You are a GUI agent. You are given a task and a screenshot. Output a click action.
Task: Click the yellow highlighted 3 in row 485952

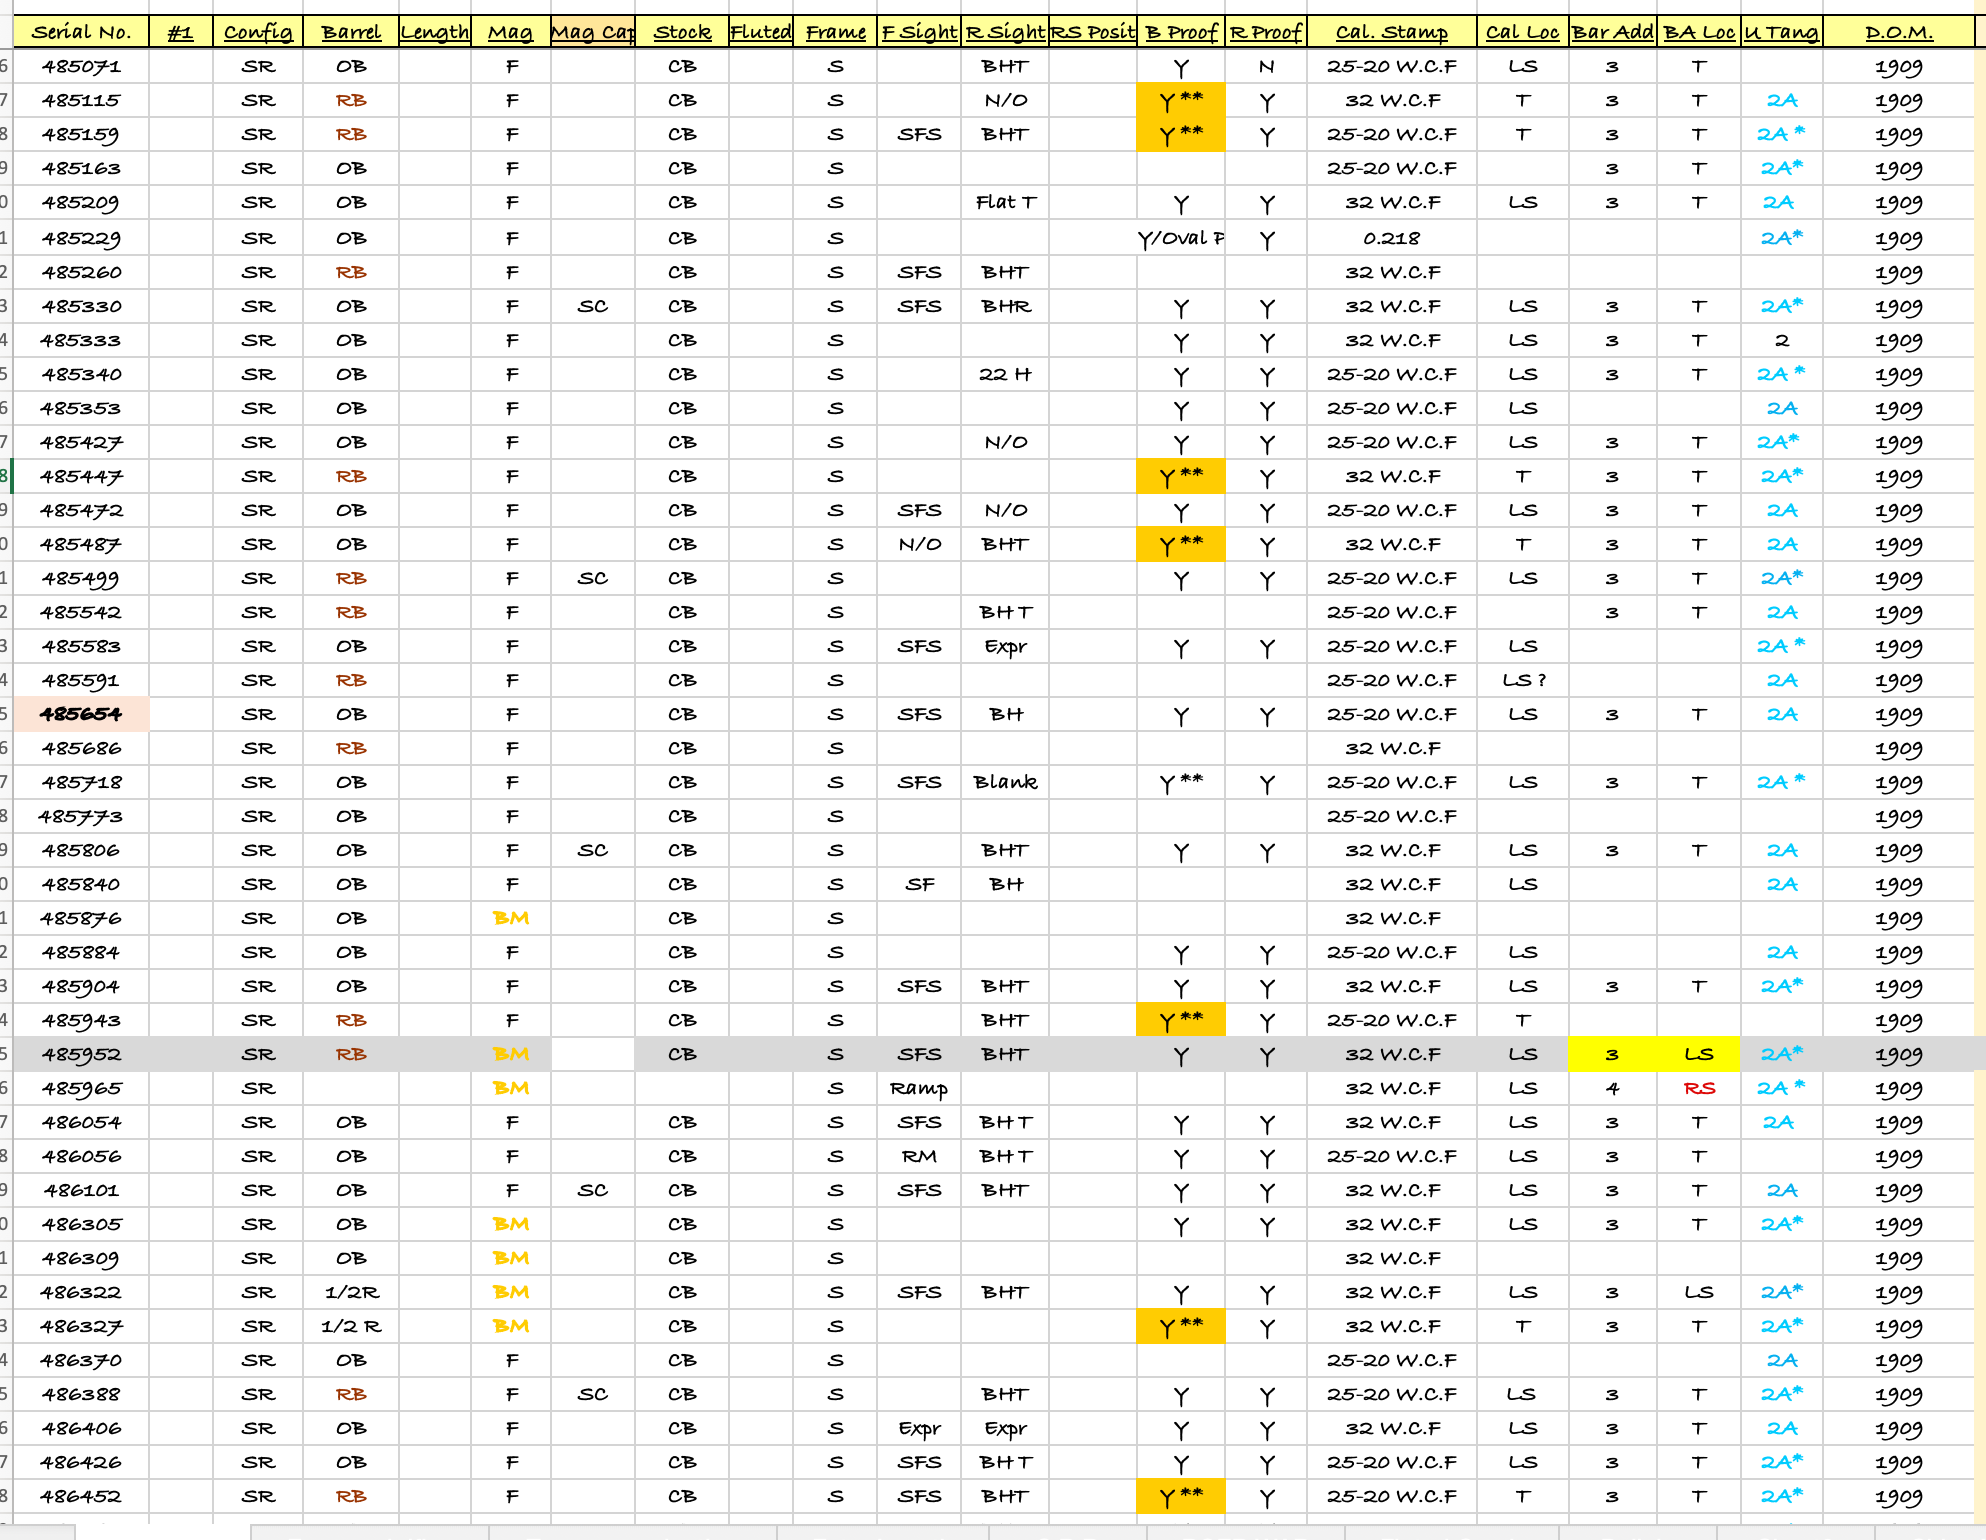point(1612,1054)
